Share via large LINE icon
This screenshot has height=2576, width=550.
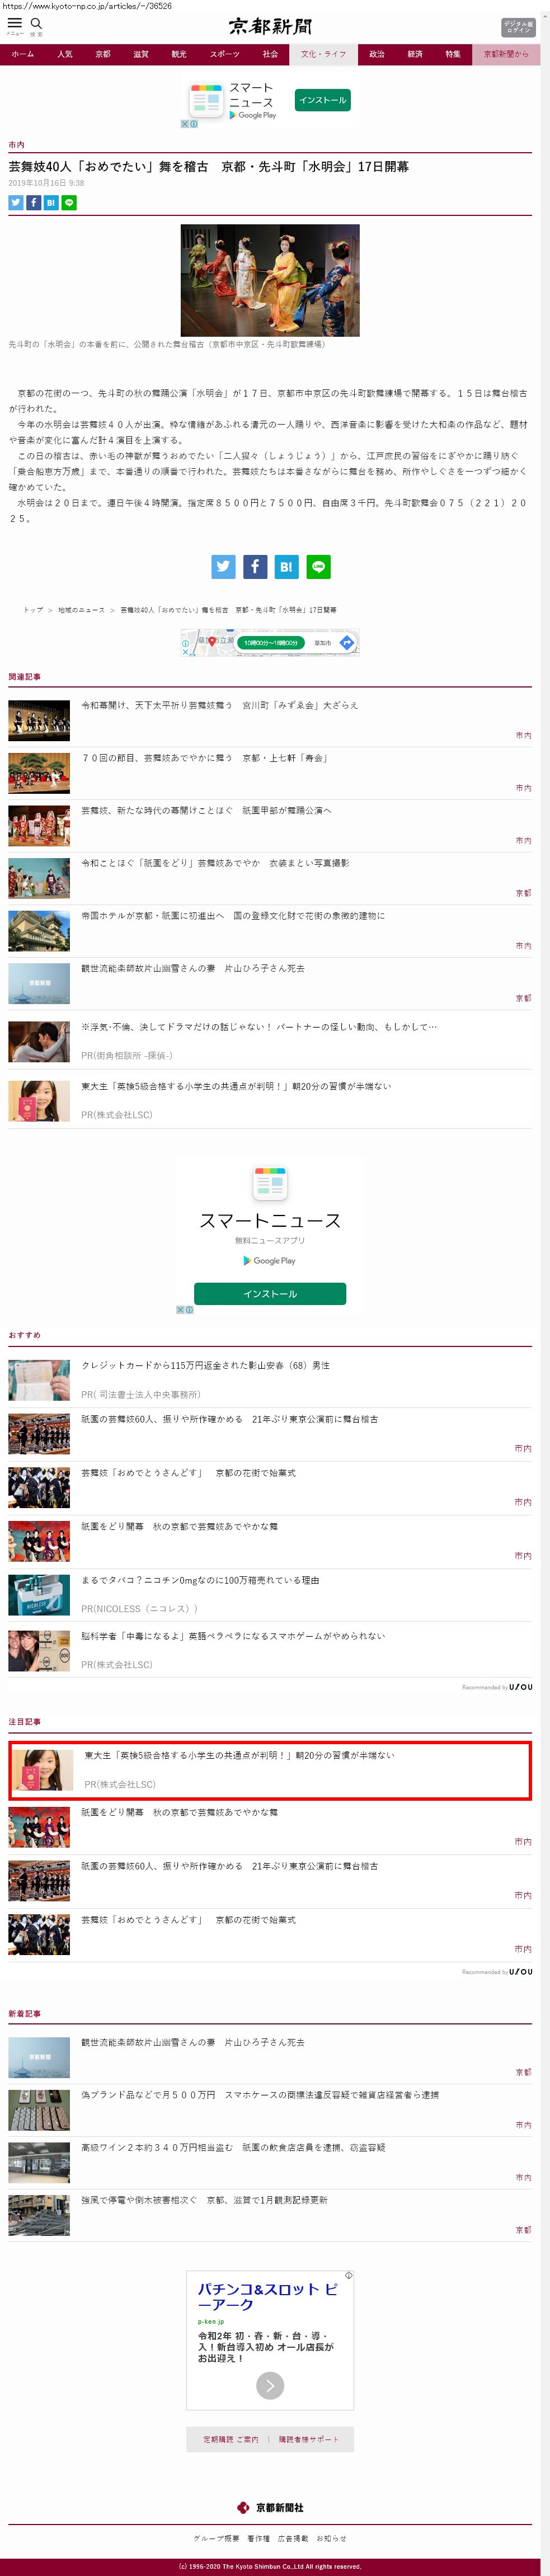pyautogui.click(x=318, y=566)
